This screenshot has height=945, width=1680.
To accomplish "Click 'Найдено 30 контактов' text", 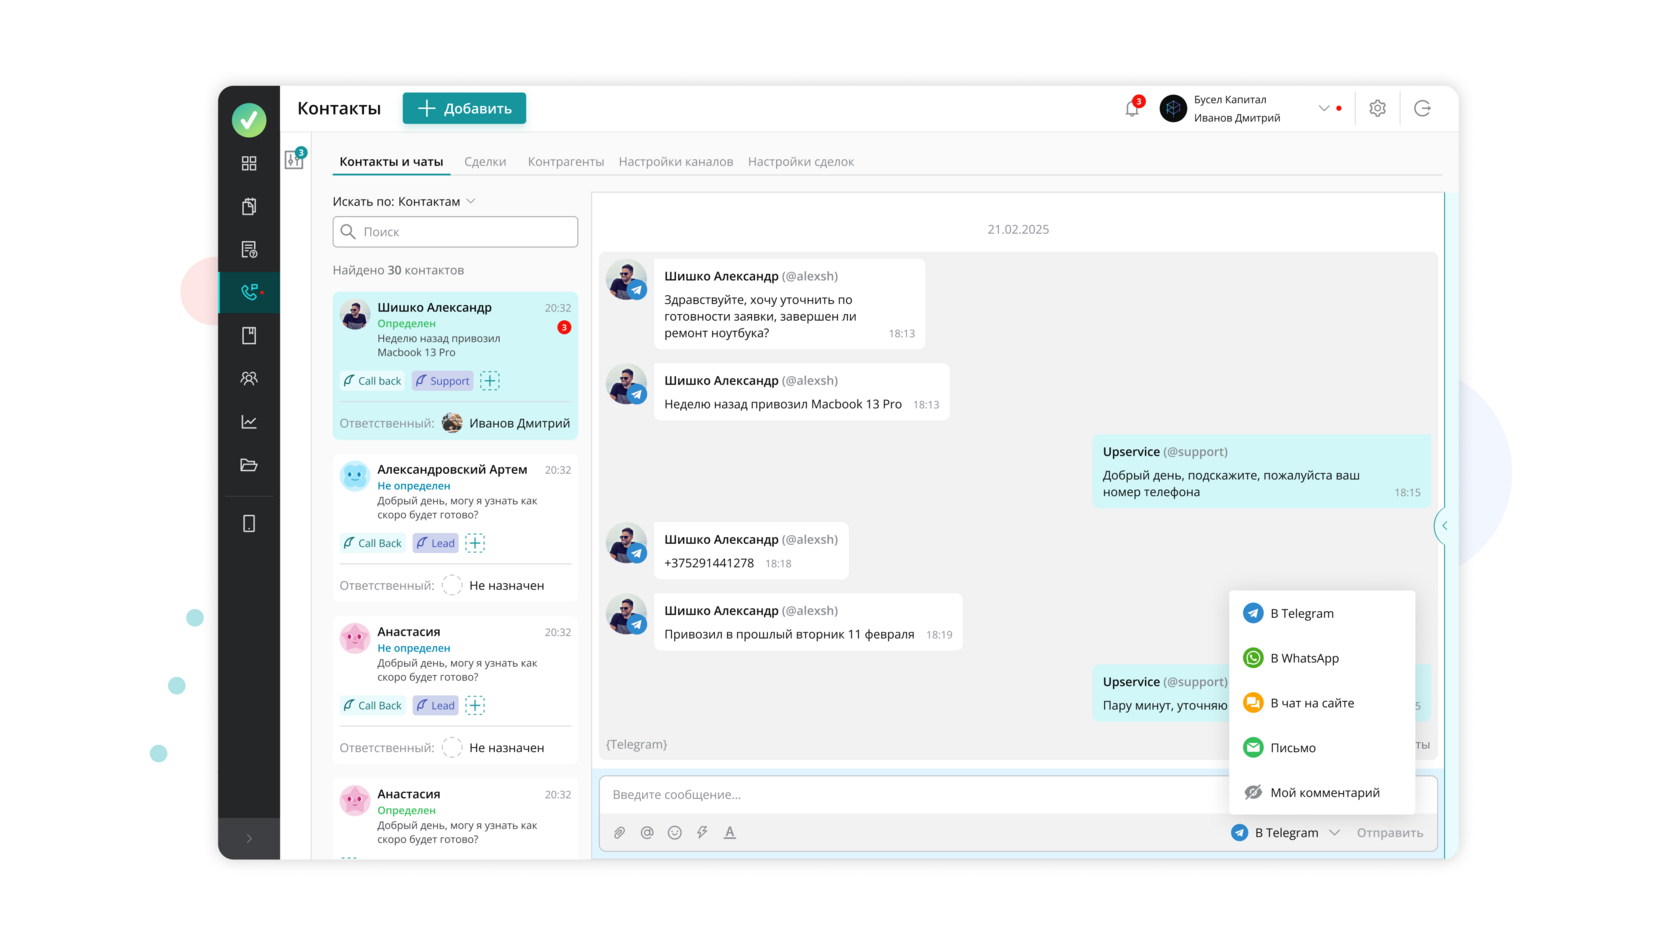I will tap(398, 270).
